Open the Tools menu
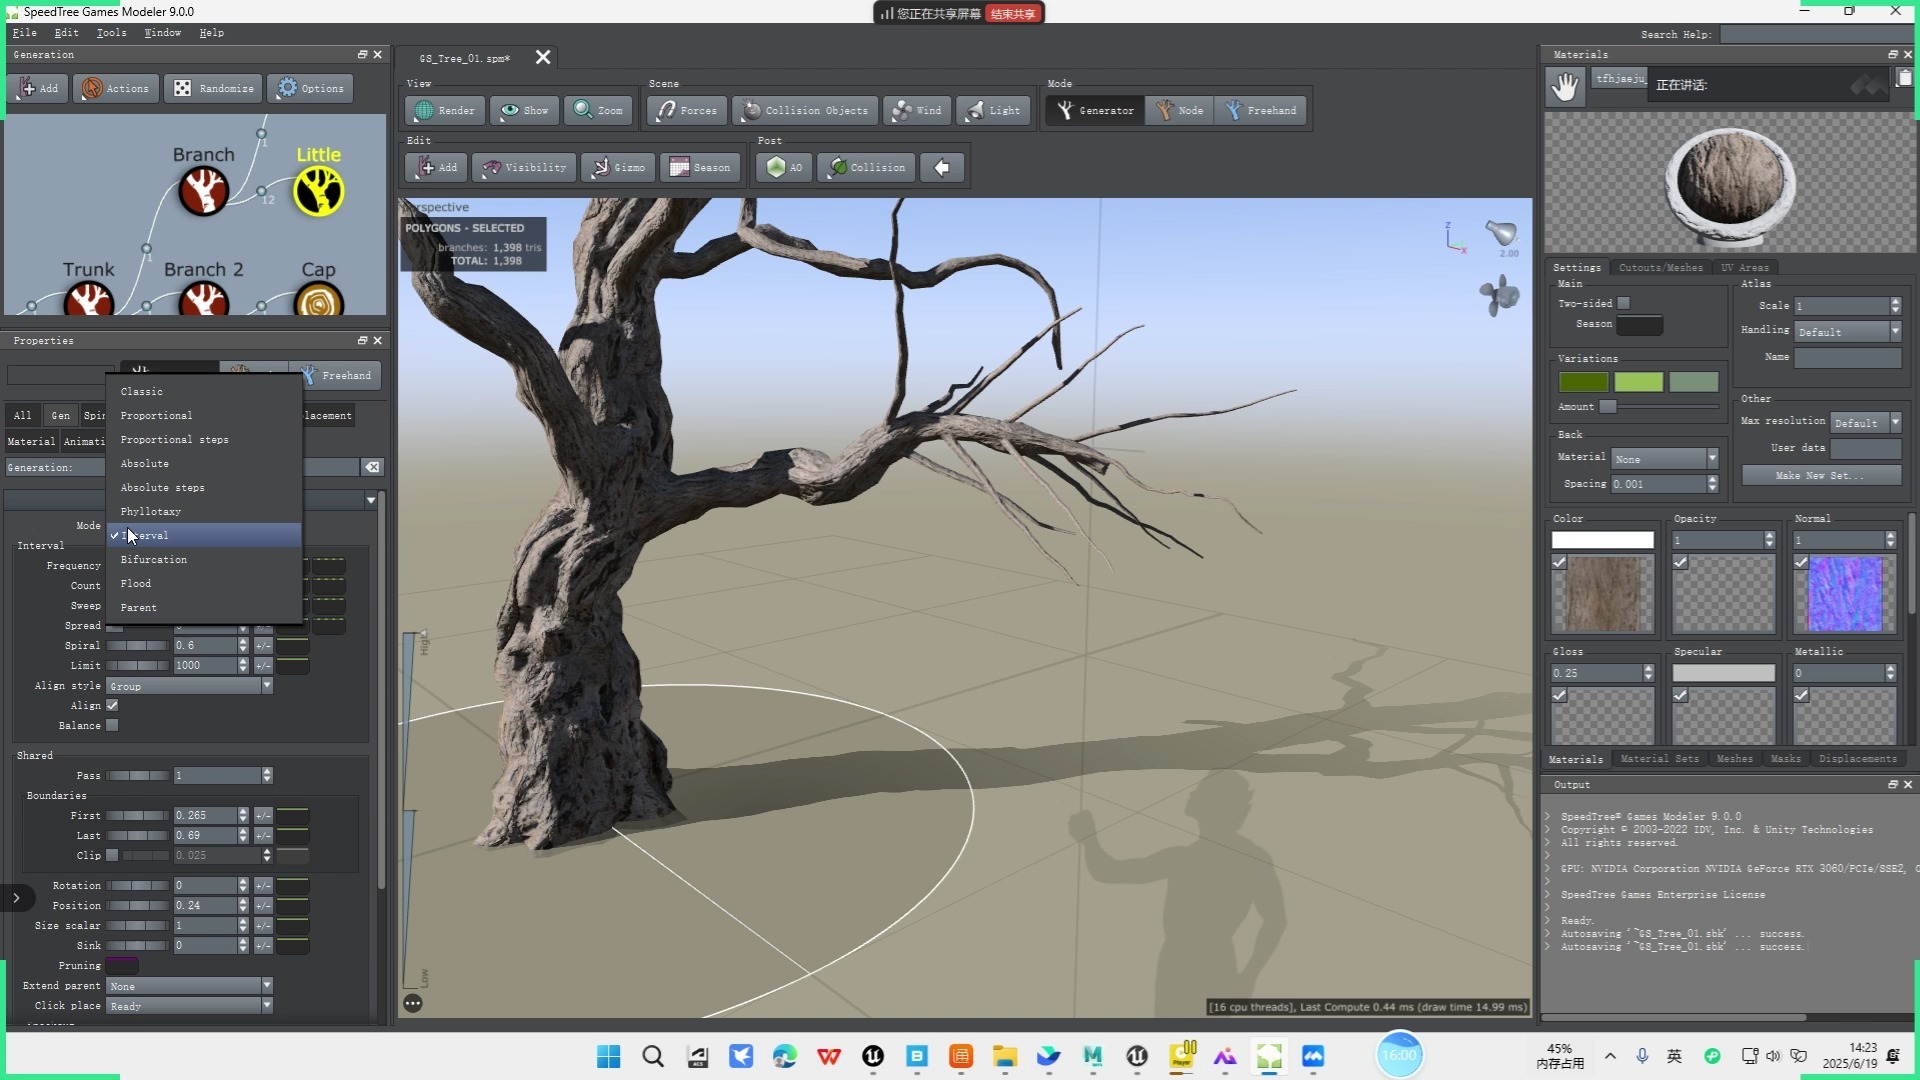This screenshot has height=1080, width=1920. click(111, 33)
